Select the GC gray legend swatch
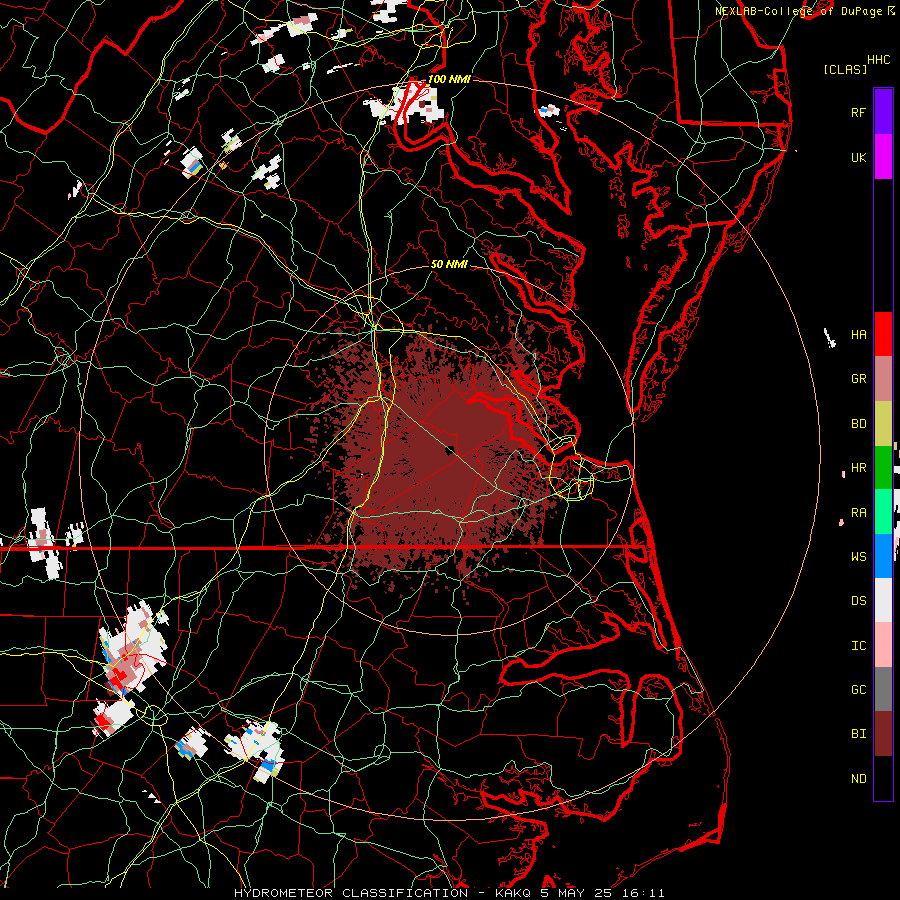This screenshot has height=900, width=900. (x=883, y=689)
